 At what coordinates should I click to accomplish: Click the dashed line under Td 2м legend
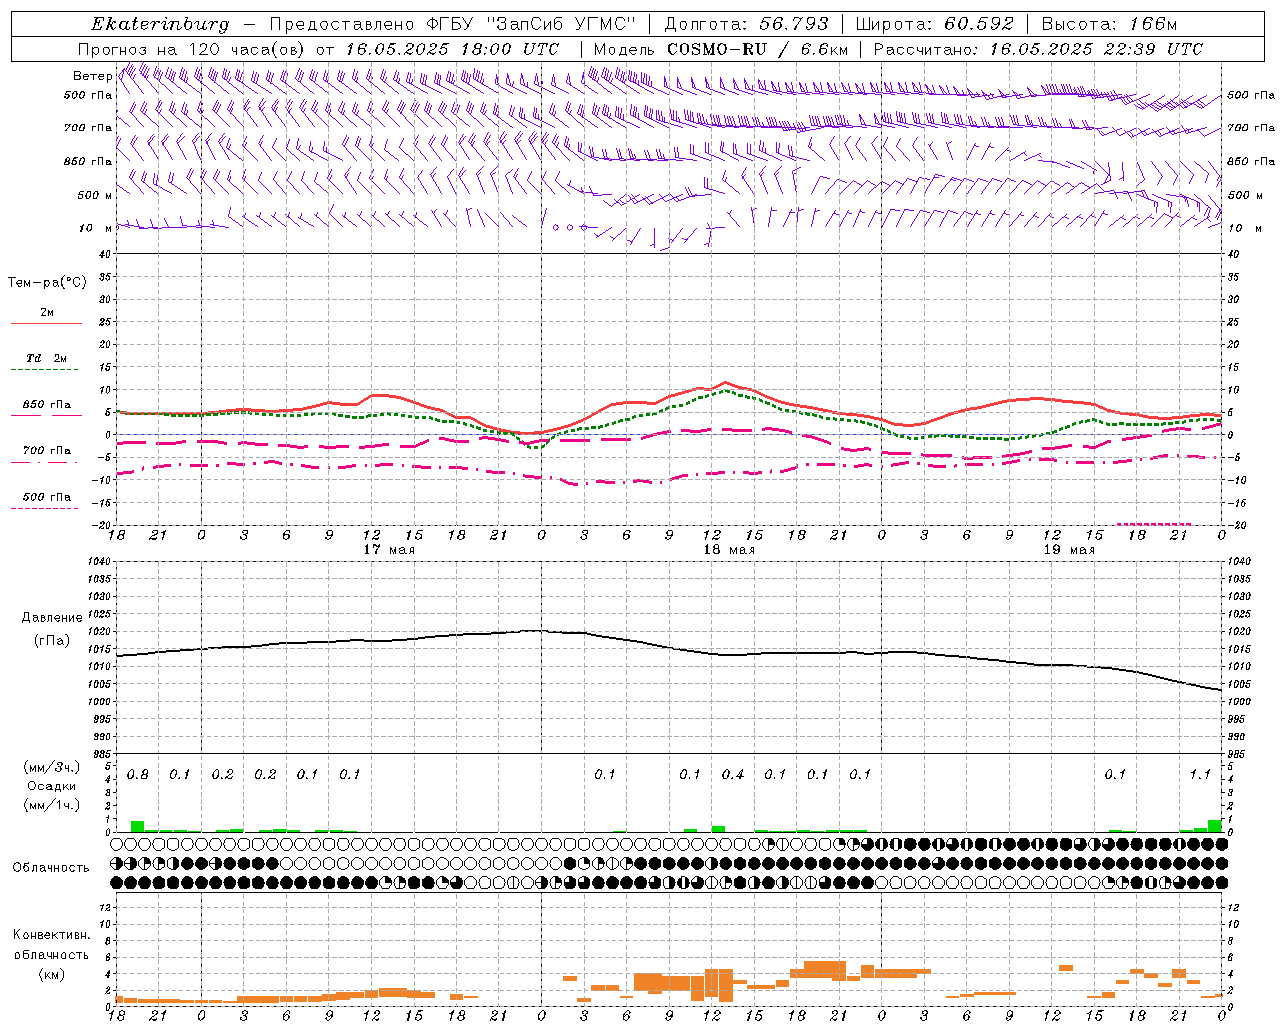click(x=46, y=370)
